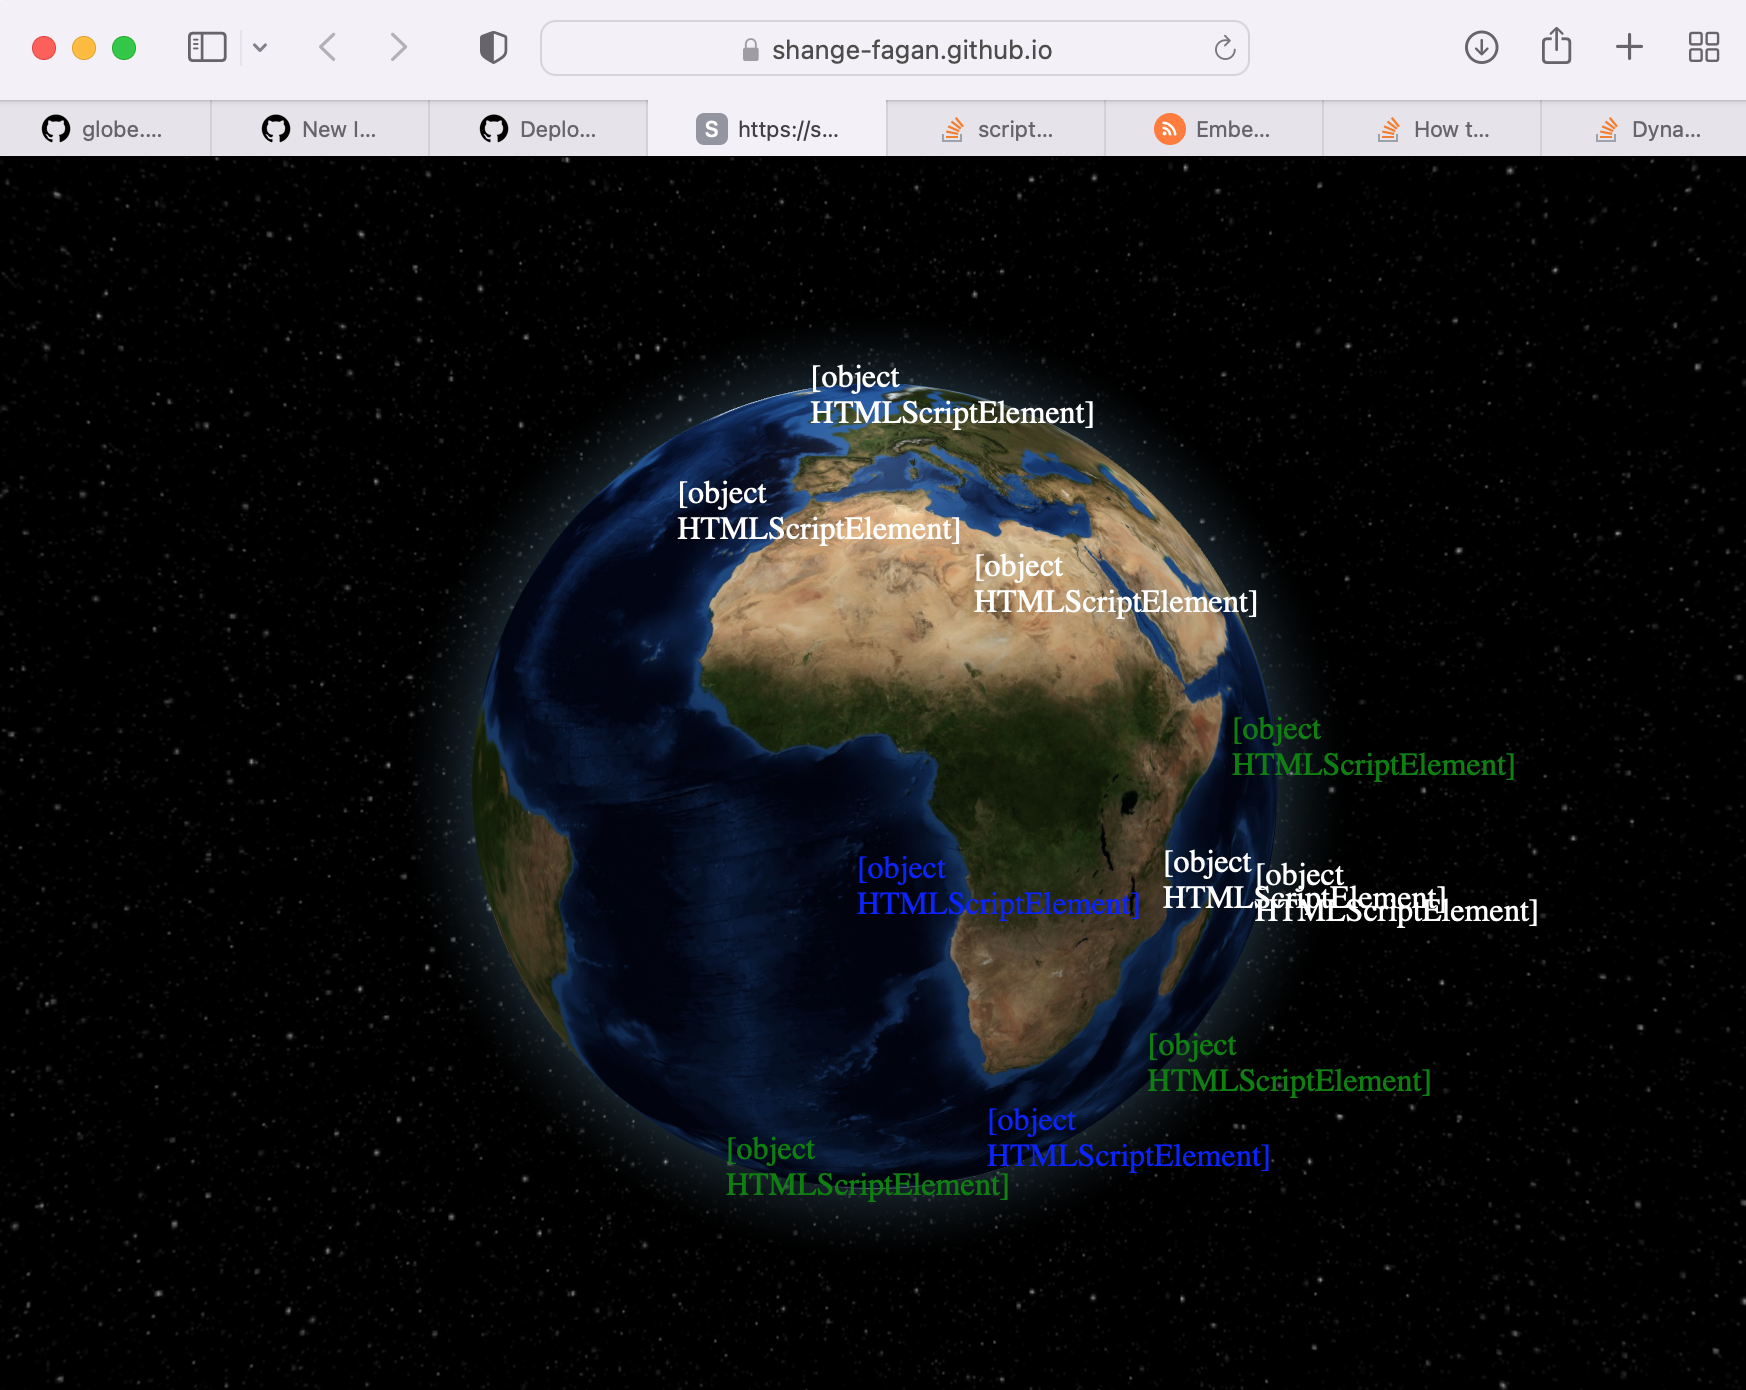
Task: Open the Share menu
Action: coord(1555,47)
